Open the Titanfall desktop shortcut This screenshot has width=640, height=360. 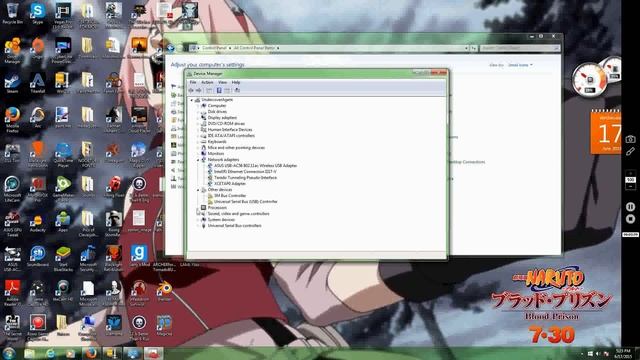pyautogui.click(x=38, y=83)
